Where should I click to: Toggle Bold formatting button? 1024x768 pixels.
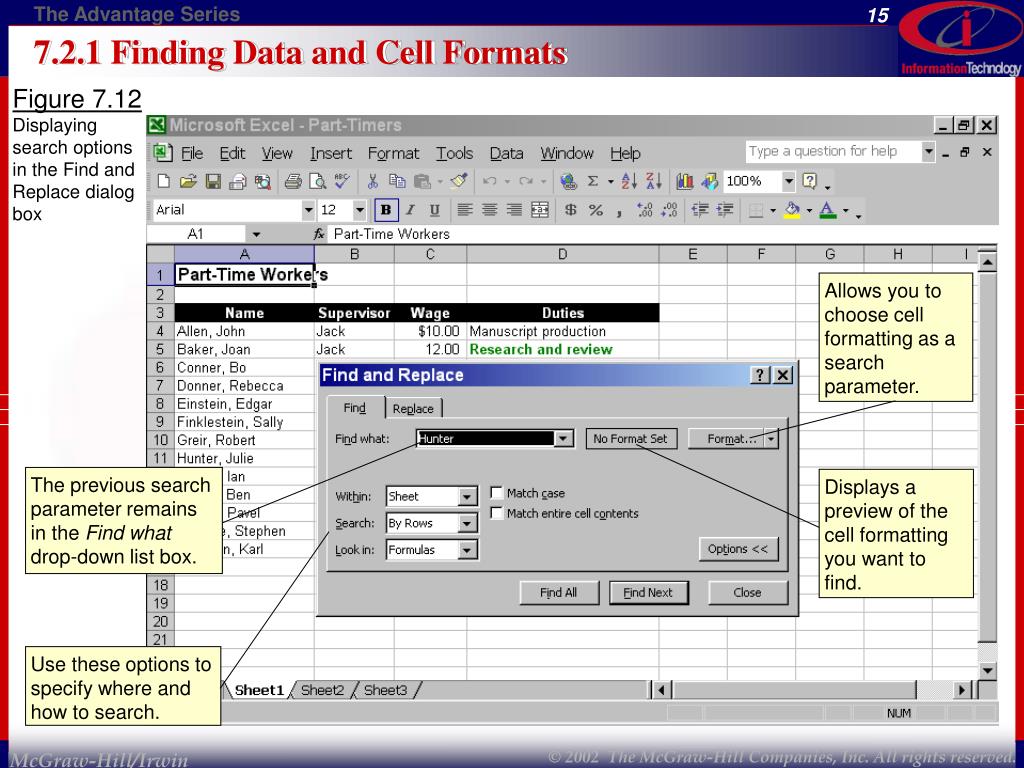pyautogui.click(x=386, y=210)
